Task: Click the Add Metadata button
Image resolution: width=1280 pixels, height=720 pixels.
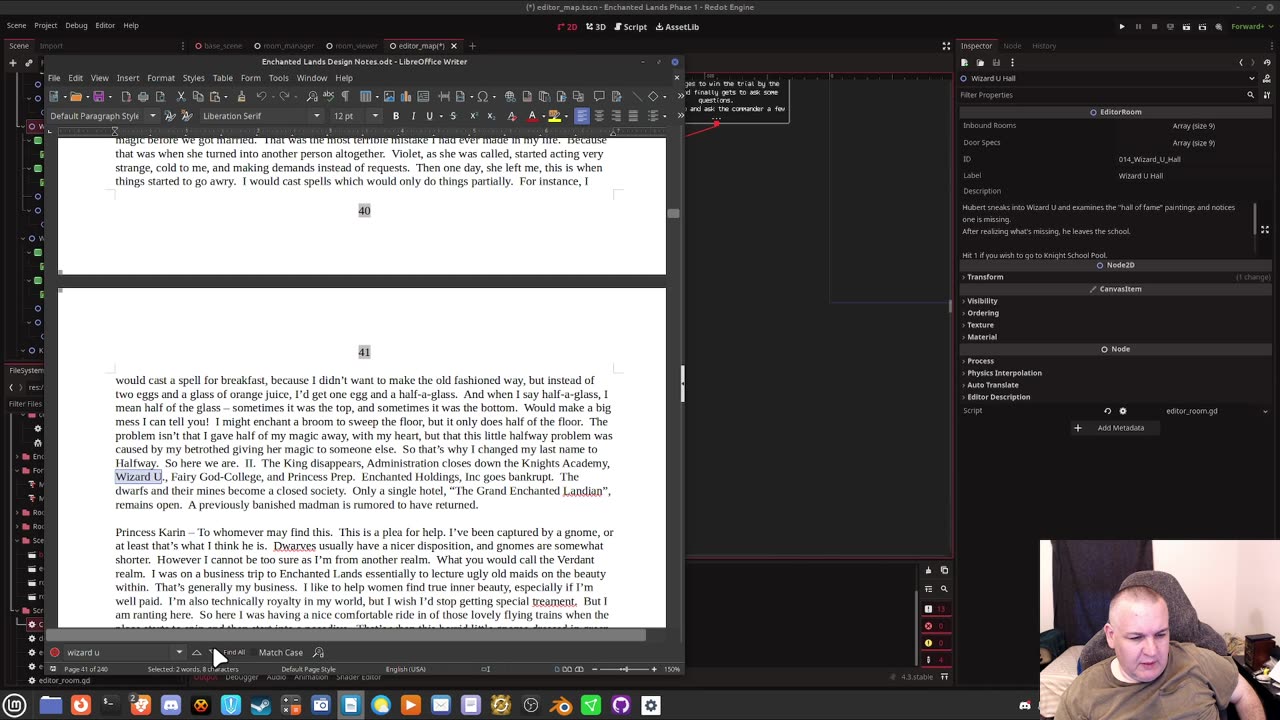Action: click(x=1113, y=428)
